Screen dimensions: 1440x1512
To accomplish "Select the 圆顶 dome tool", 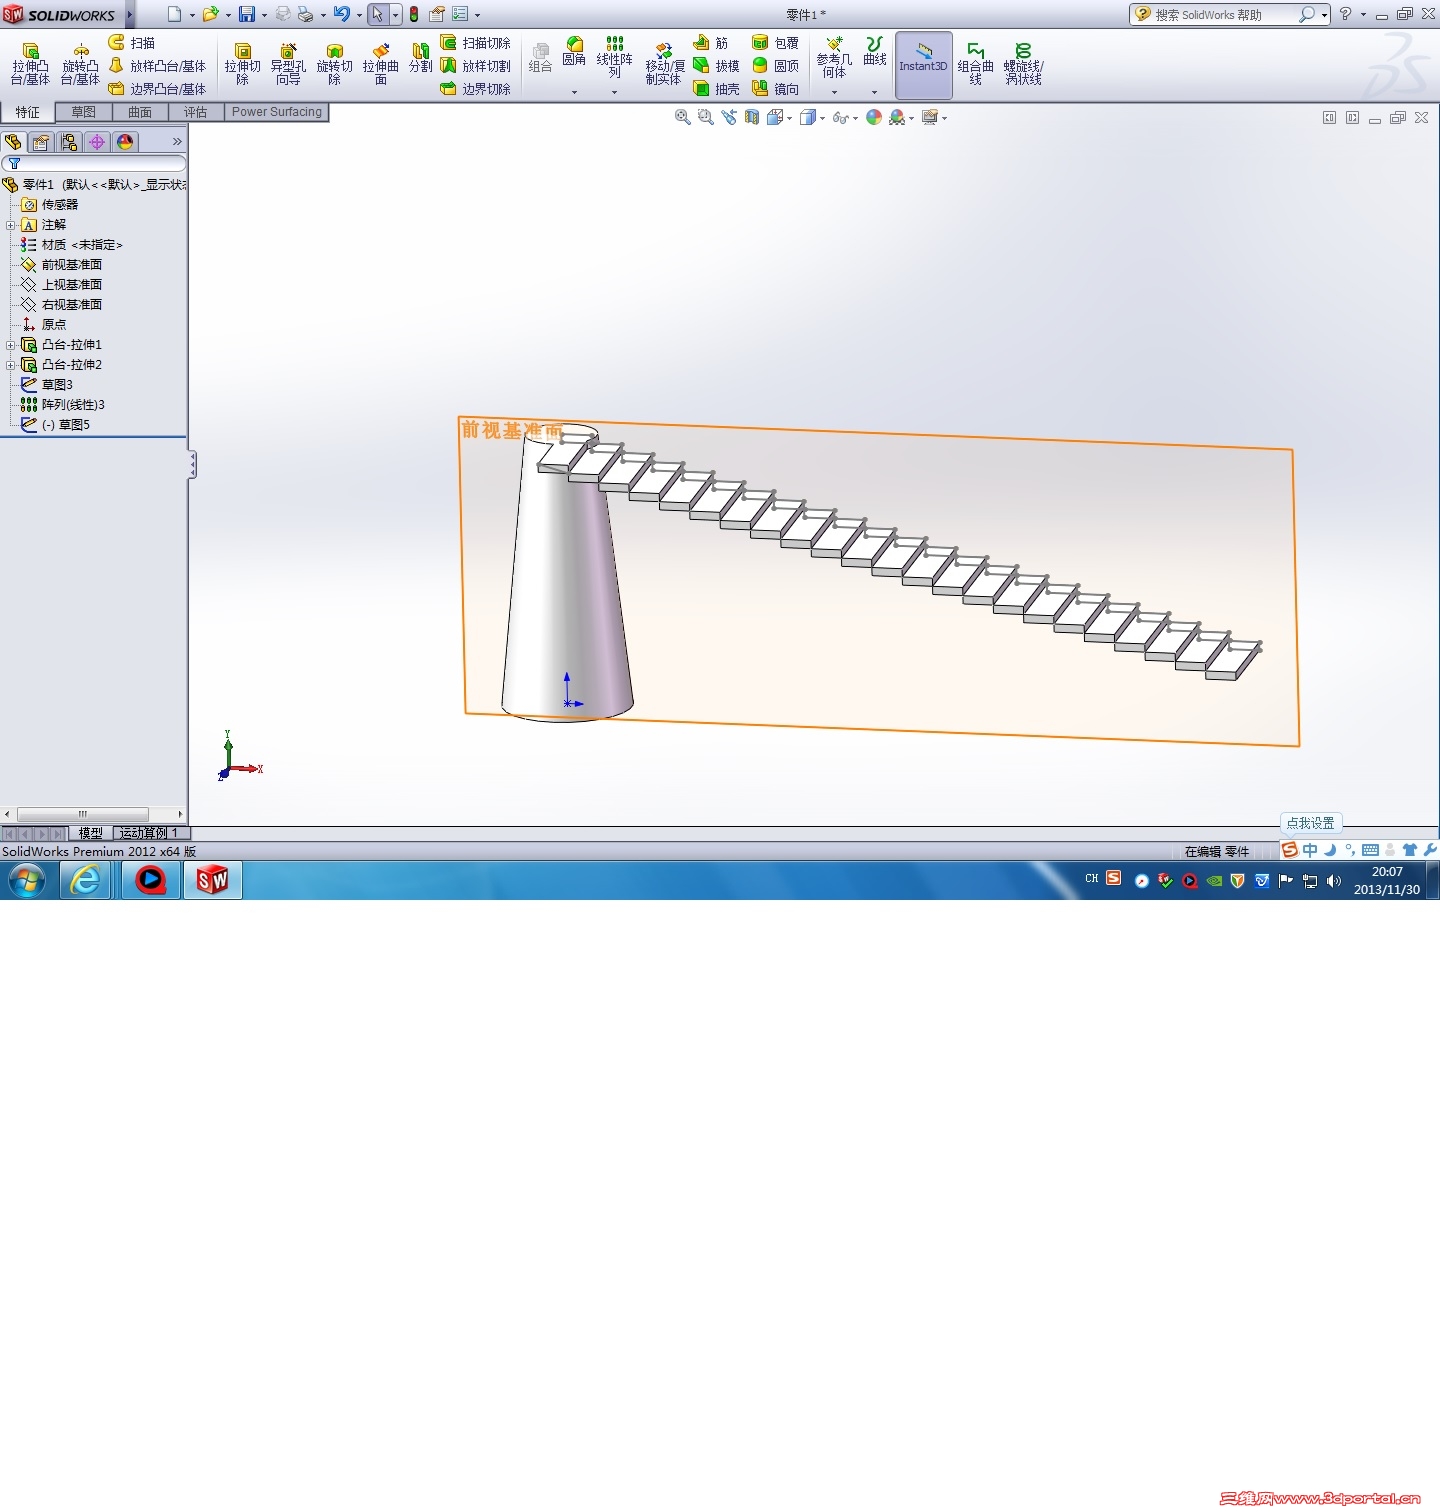I will pos(775,66).
